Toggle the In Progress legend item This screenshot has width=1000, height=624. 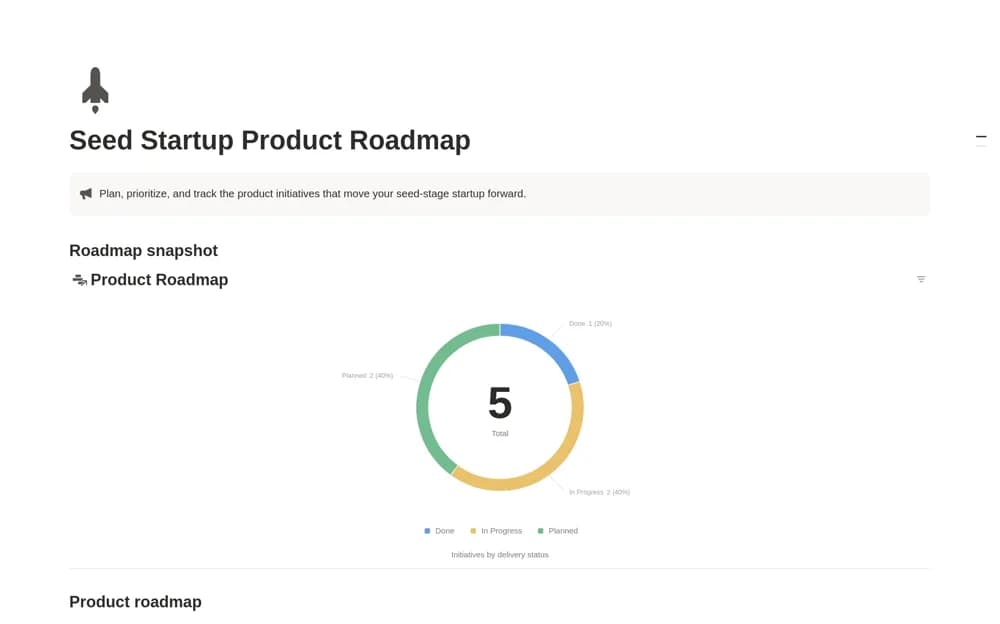click(x=496, y=531)
